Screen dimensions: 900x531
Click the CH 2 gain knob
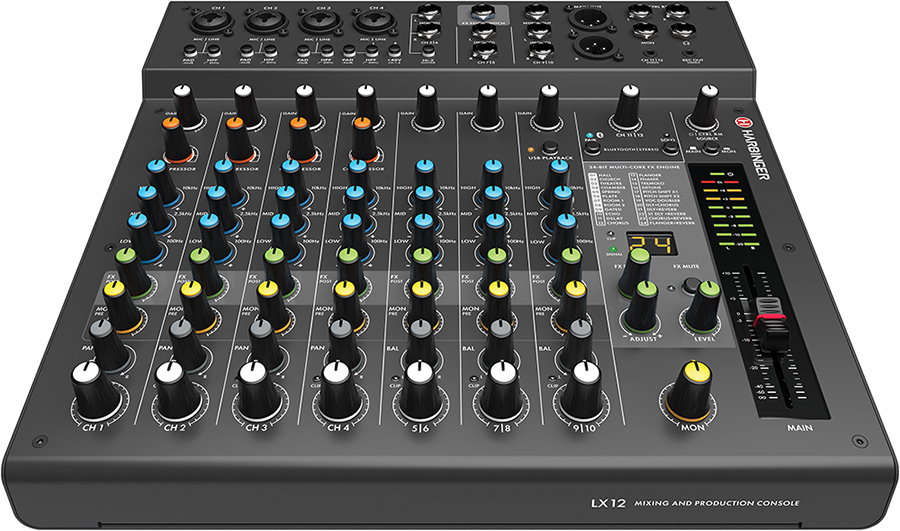coord(248,107)
